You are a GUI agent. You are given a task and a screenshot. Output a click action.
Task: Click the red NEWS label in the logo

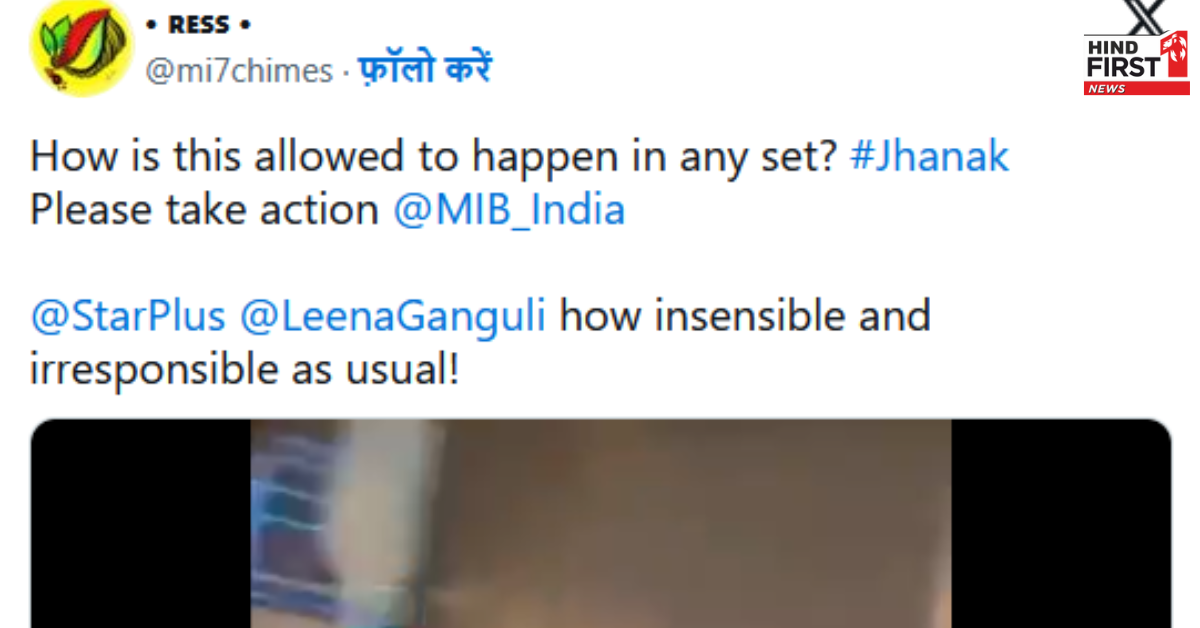coord(1107,89)
